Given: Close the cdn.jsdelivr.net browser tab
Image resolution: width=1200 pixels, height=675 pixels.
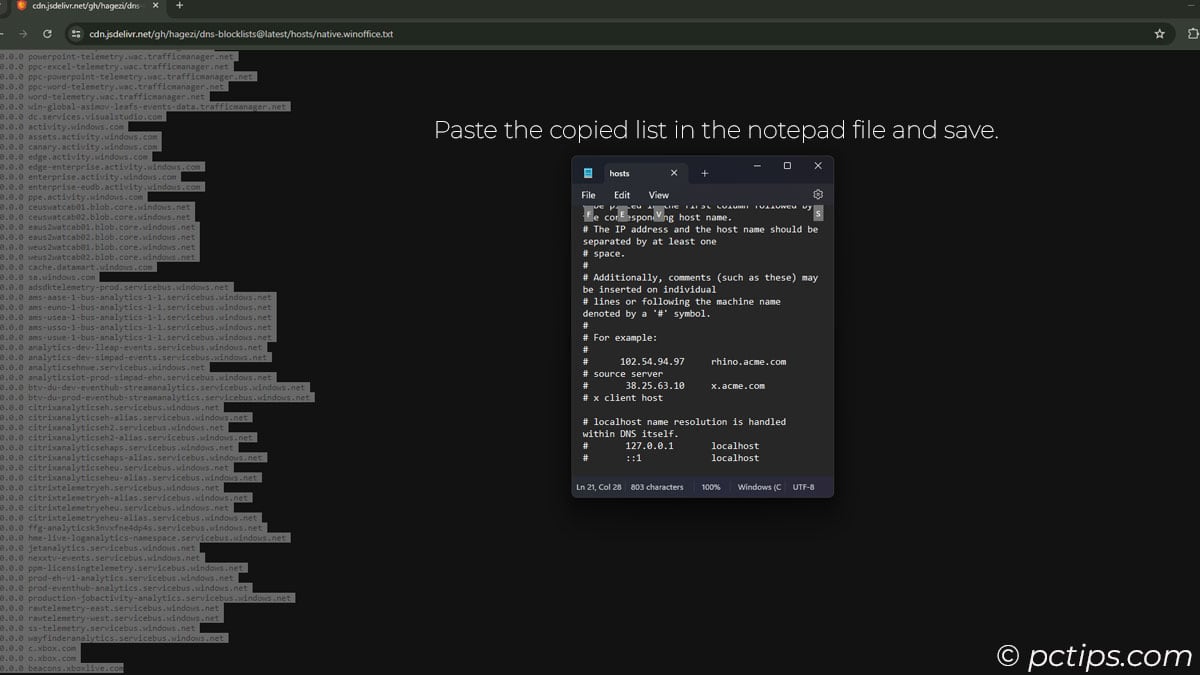Looking at the screenshot, I should 156,6.
